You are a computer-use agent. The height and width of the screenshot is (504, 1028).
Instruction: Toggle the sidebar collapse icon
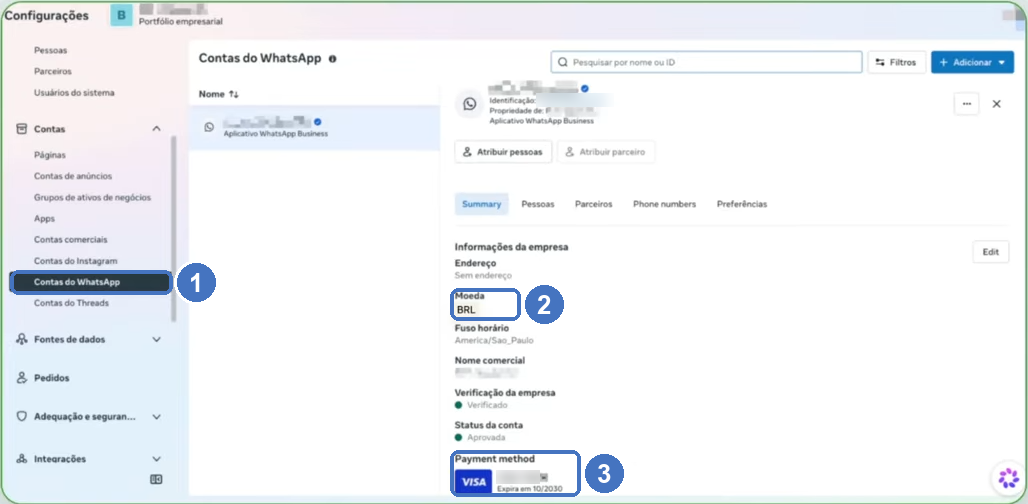tap(156, 480)
